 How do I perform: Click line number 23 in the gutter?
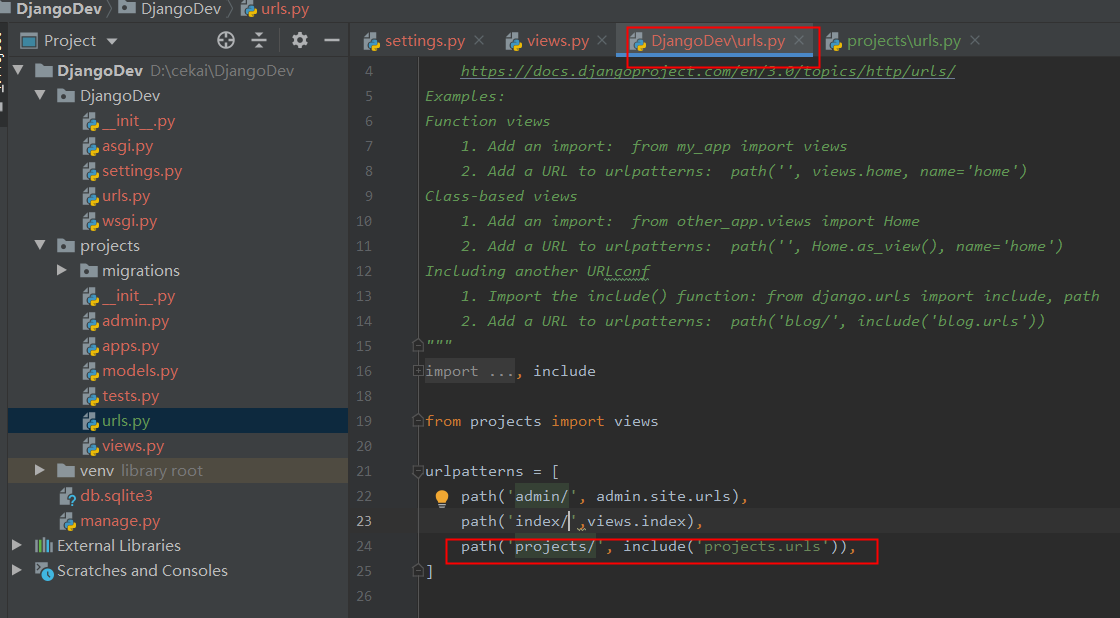(364, 521)
